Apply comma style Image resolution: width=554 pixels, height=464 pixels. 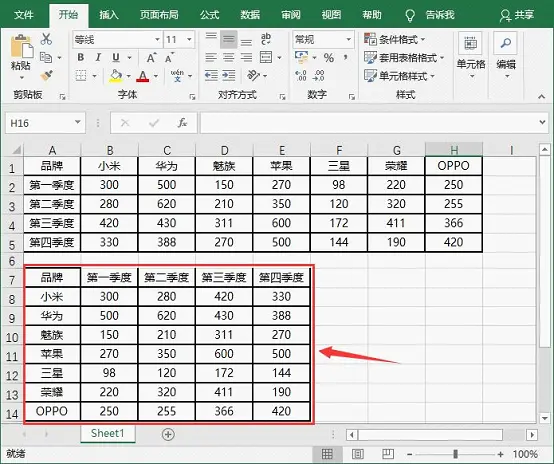346,57
